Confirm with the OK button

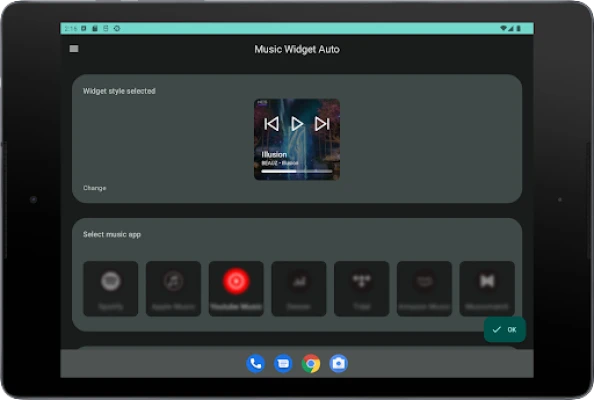[505, 330]
